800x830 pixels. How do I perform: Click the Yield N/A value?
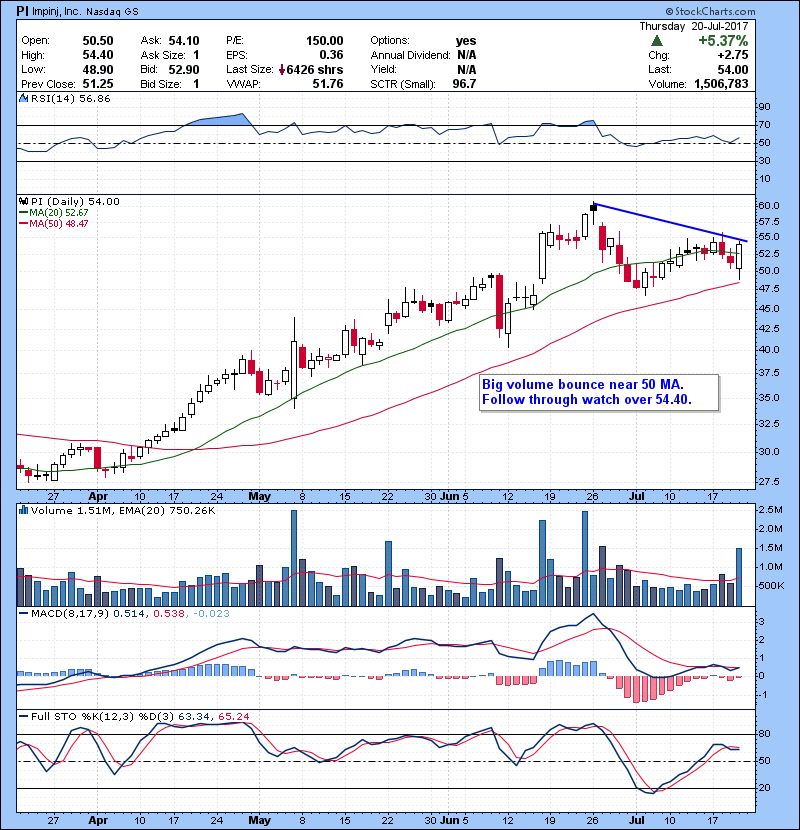click(467, 70)
